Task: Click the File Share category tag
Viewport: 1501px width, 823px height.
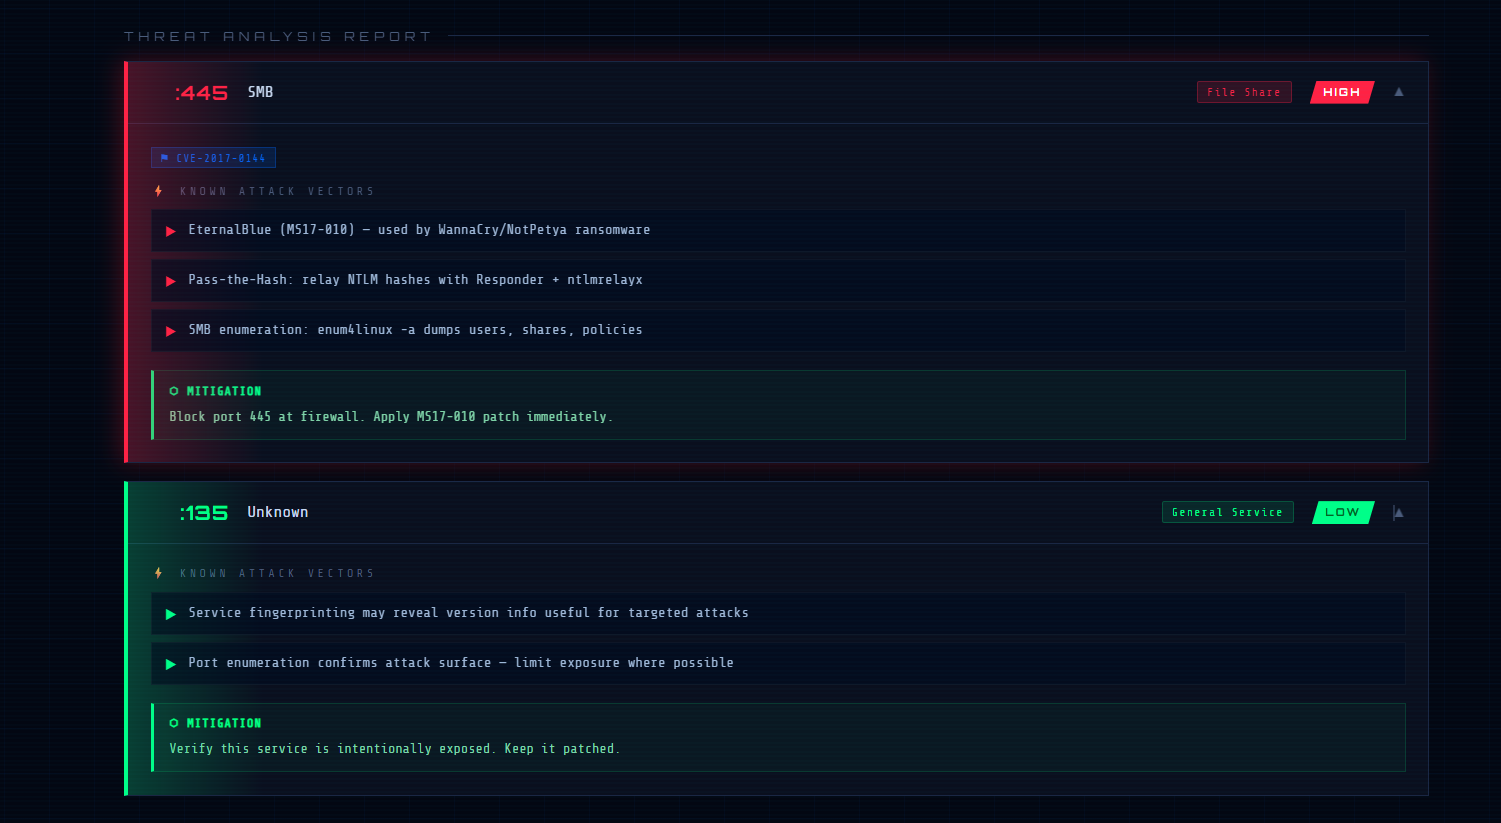Action: (x=1244, y=92)
